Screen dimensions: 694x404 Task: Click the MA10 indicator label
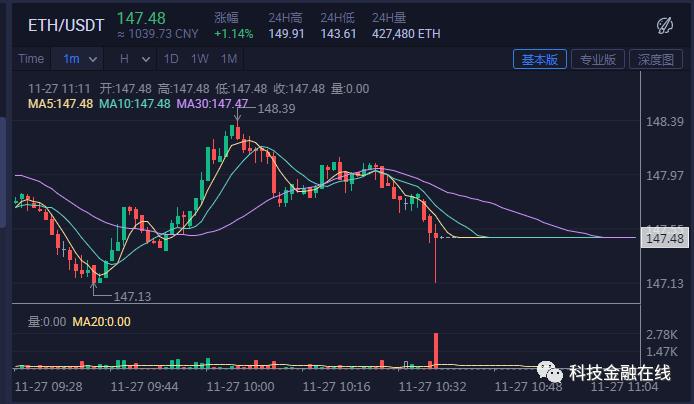tap(135, 104)
